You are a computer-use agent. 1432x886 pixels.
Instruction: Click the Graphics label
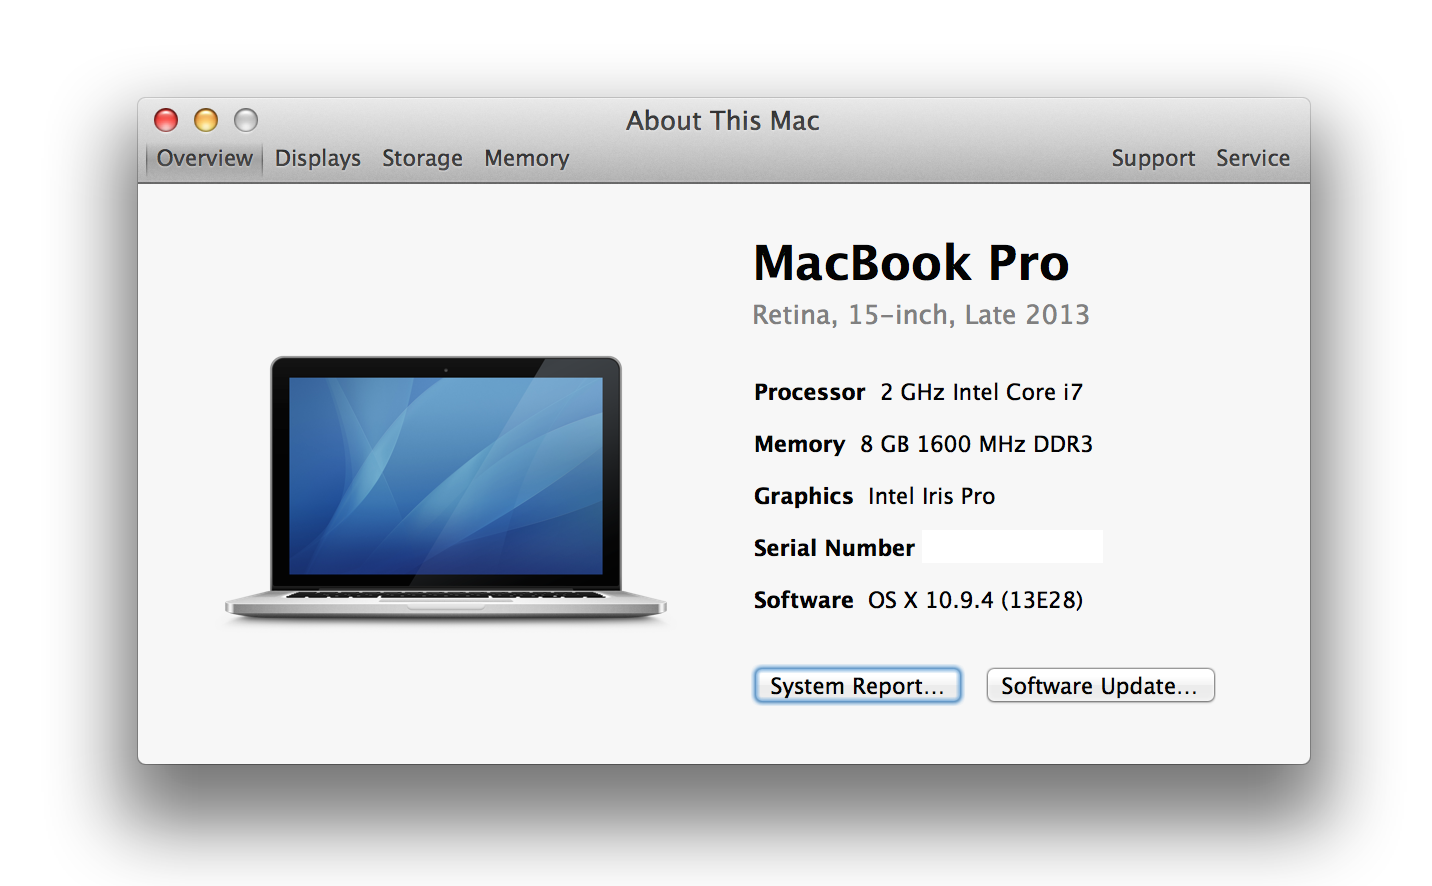(x=803, y=496)
